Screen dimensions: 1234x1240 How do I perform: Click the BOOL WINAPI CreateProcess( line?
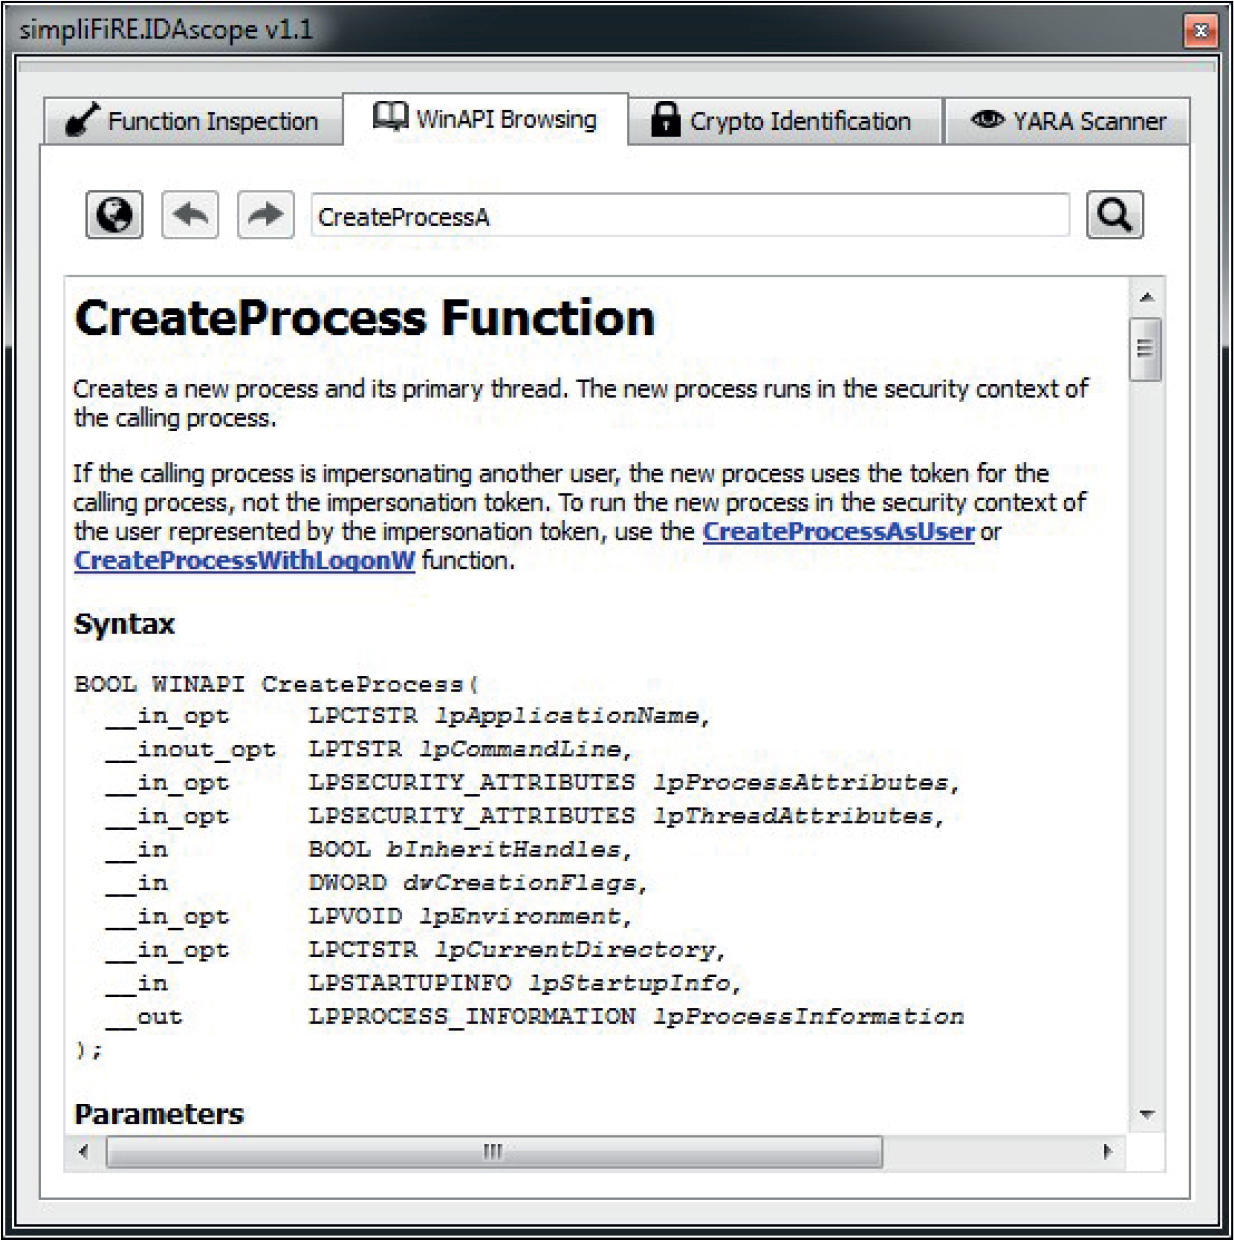[277, 685]
